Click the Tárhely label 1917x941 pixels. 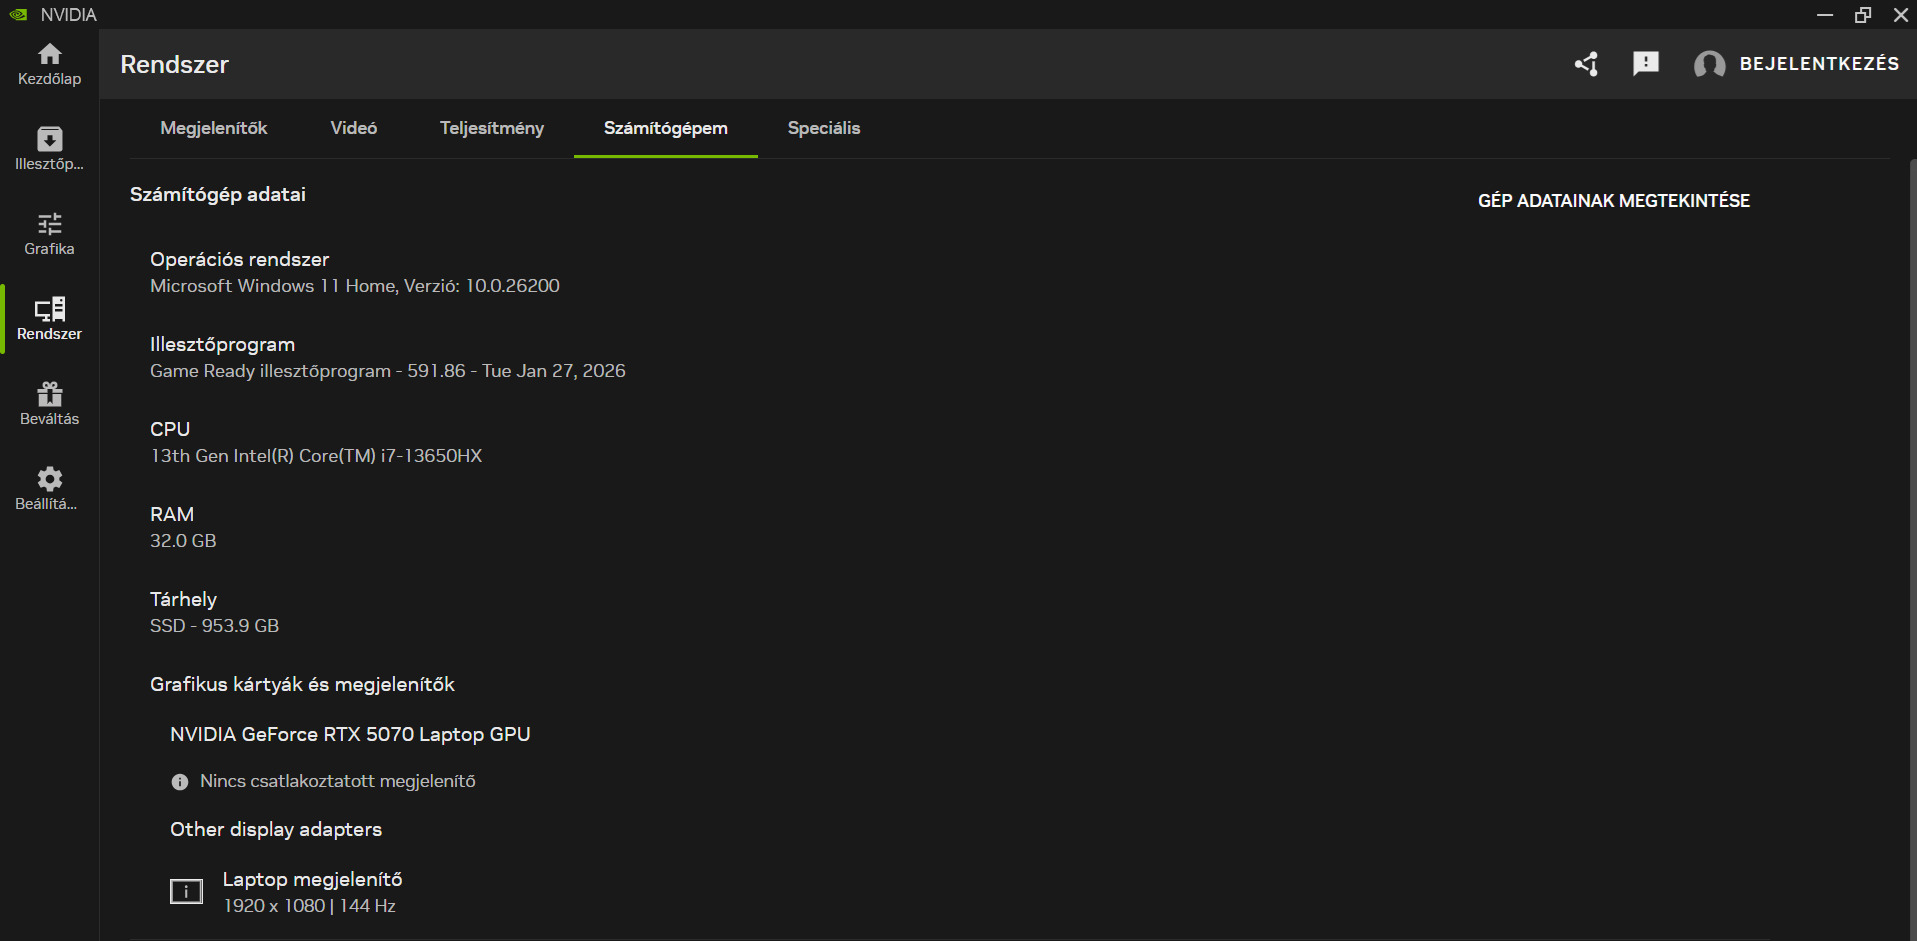[x=183, y=599]
